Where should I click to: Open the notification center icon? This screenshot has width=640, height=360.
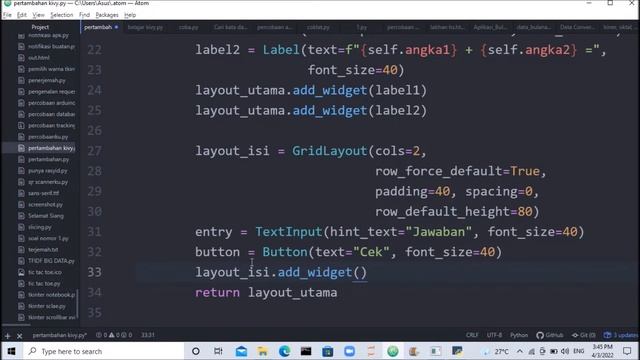(627, 351)
